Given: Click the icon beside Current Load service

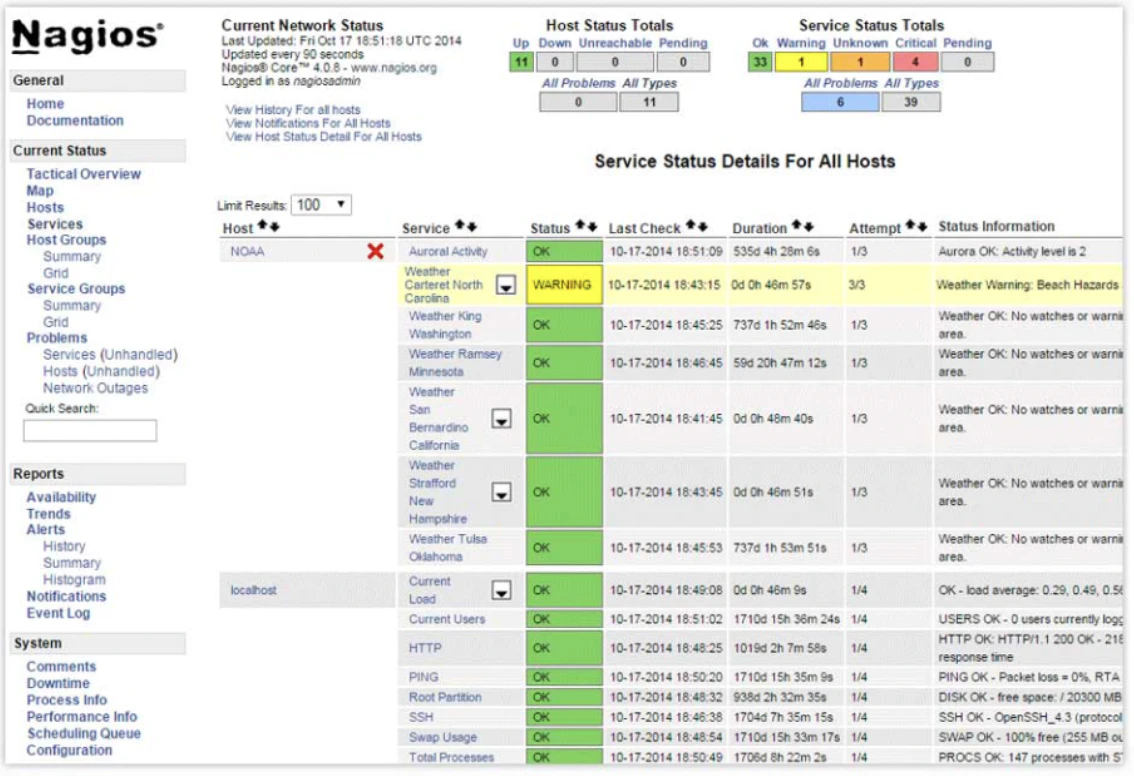Looking at the screenshot, I should click(x=501, y=590).
